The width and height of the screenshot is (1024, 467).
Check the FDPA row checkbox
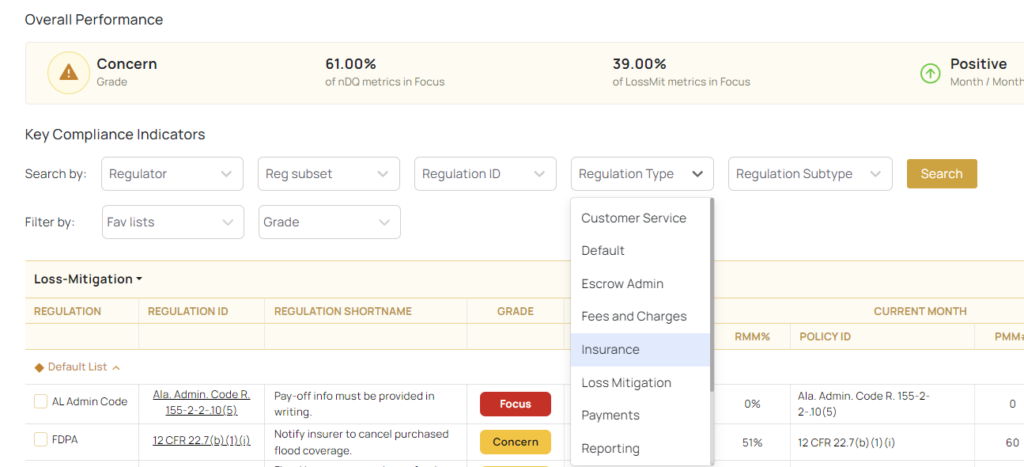[x=41, y=439]
